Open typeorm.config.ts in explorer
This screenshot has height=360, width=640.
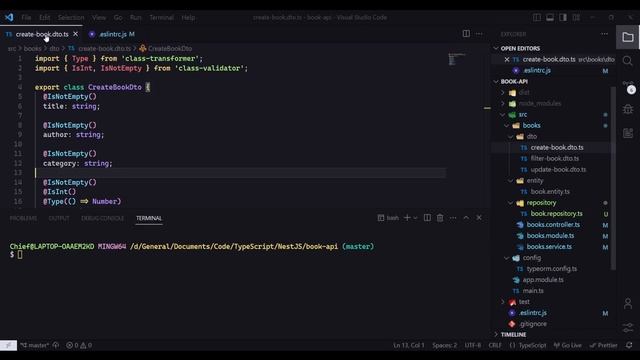click(x=551, y=269)
